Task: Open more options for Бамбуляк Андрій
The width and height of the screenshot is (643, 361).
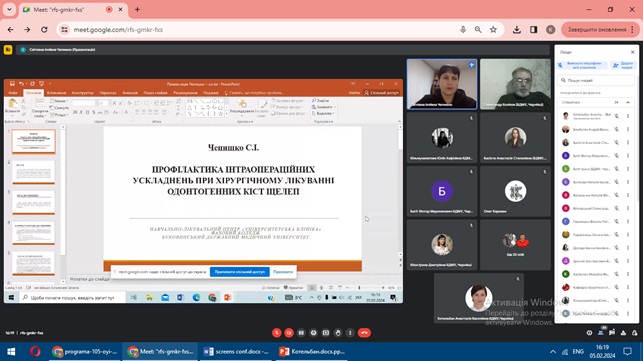Action: point(628,129)
